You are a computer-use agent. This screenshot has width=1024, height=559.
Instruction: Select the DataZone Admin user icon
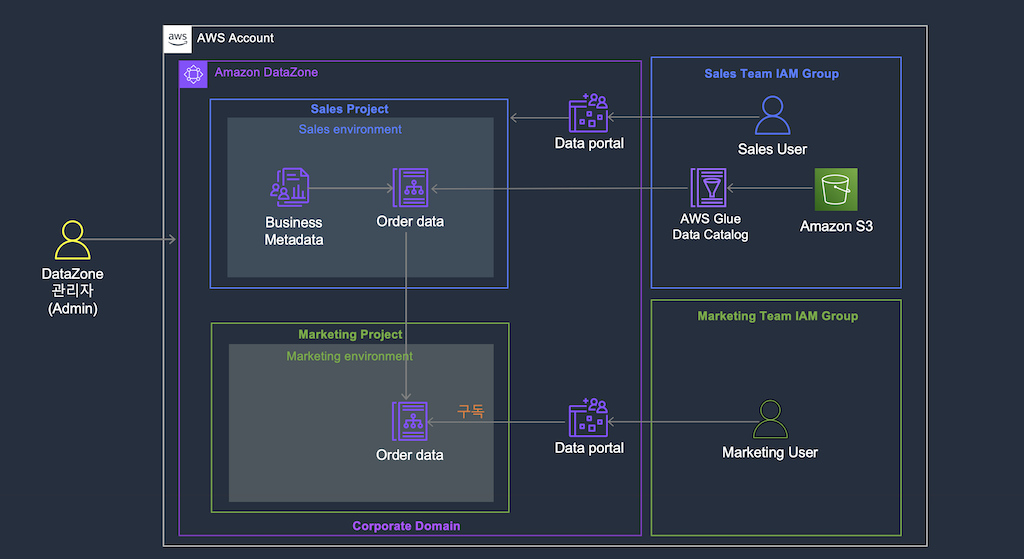72,240
